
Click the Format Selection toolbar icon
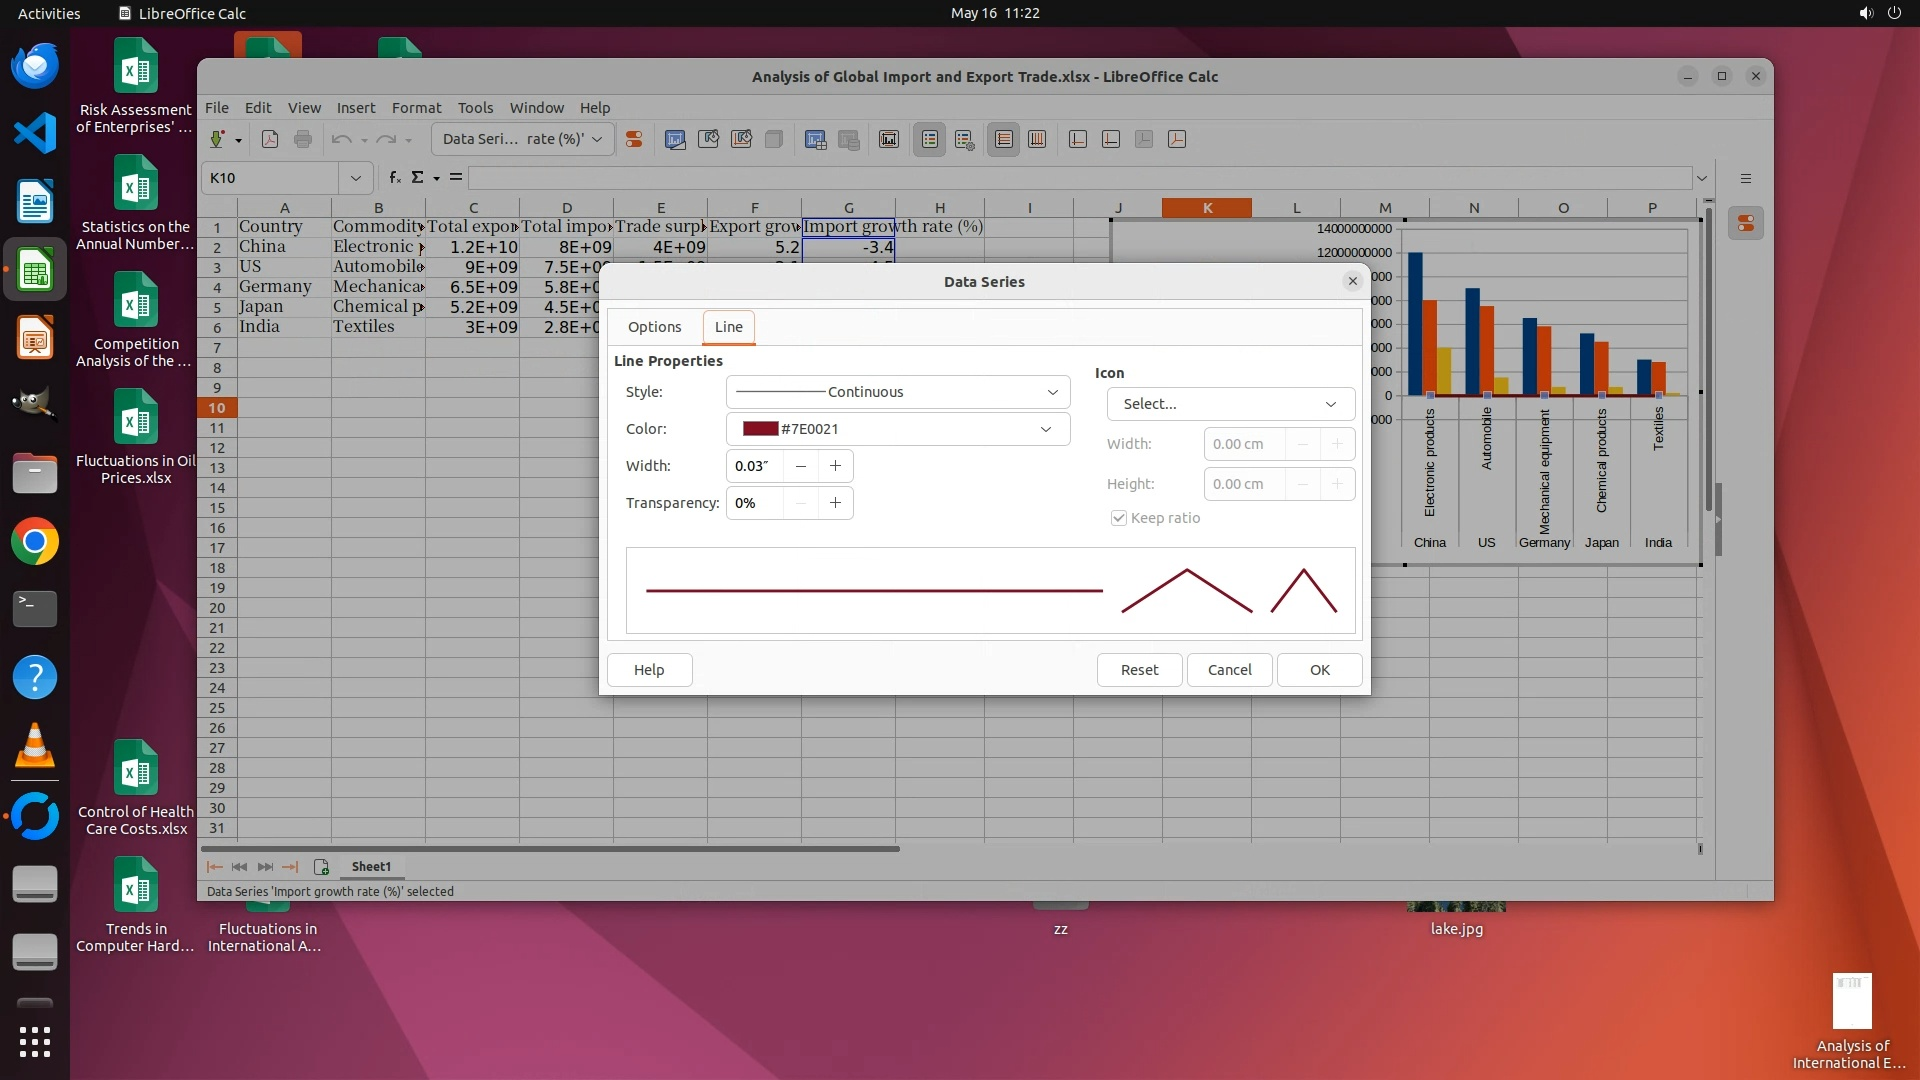point(634,139)
